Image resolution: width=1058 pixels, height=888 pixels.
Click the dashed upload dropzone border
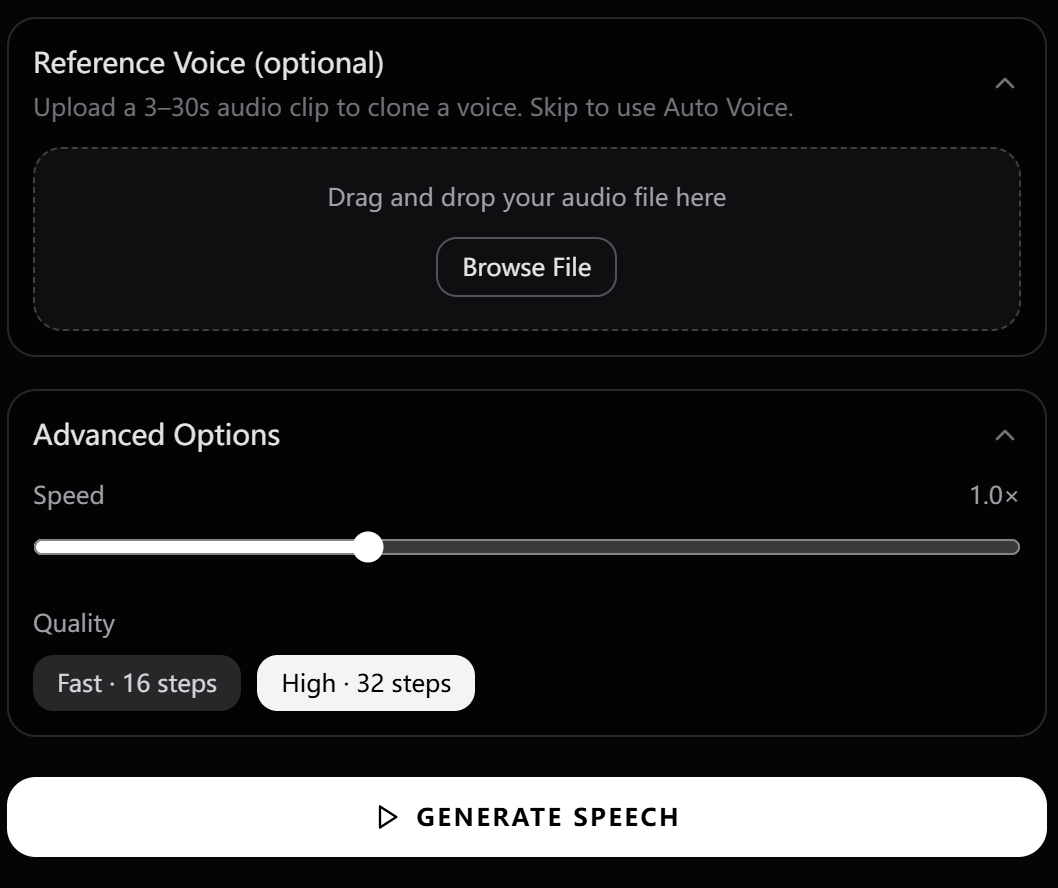(x=526, y=147)
